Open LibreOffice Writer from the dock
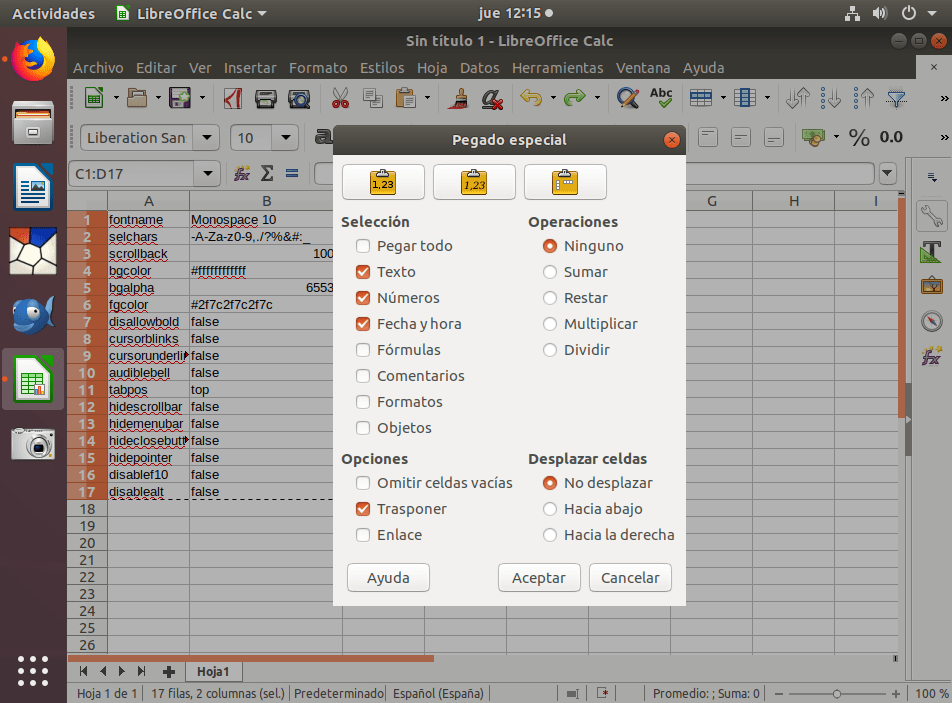The height and width of the screenshot is (703, 952). [x=32, y=187]
